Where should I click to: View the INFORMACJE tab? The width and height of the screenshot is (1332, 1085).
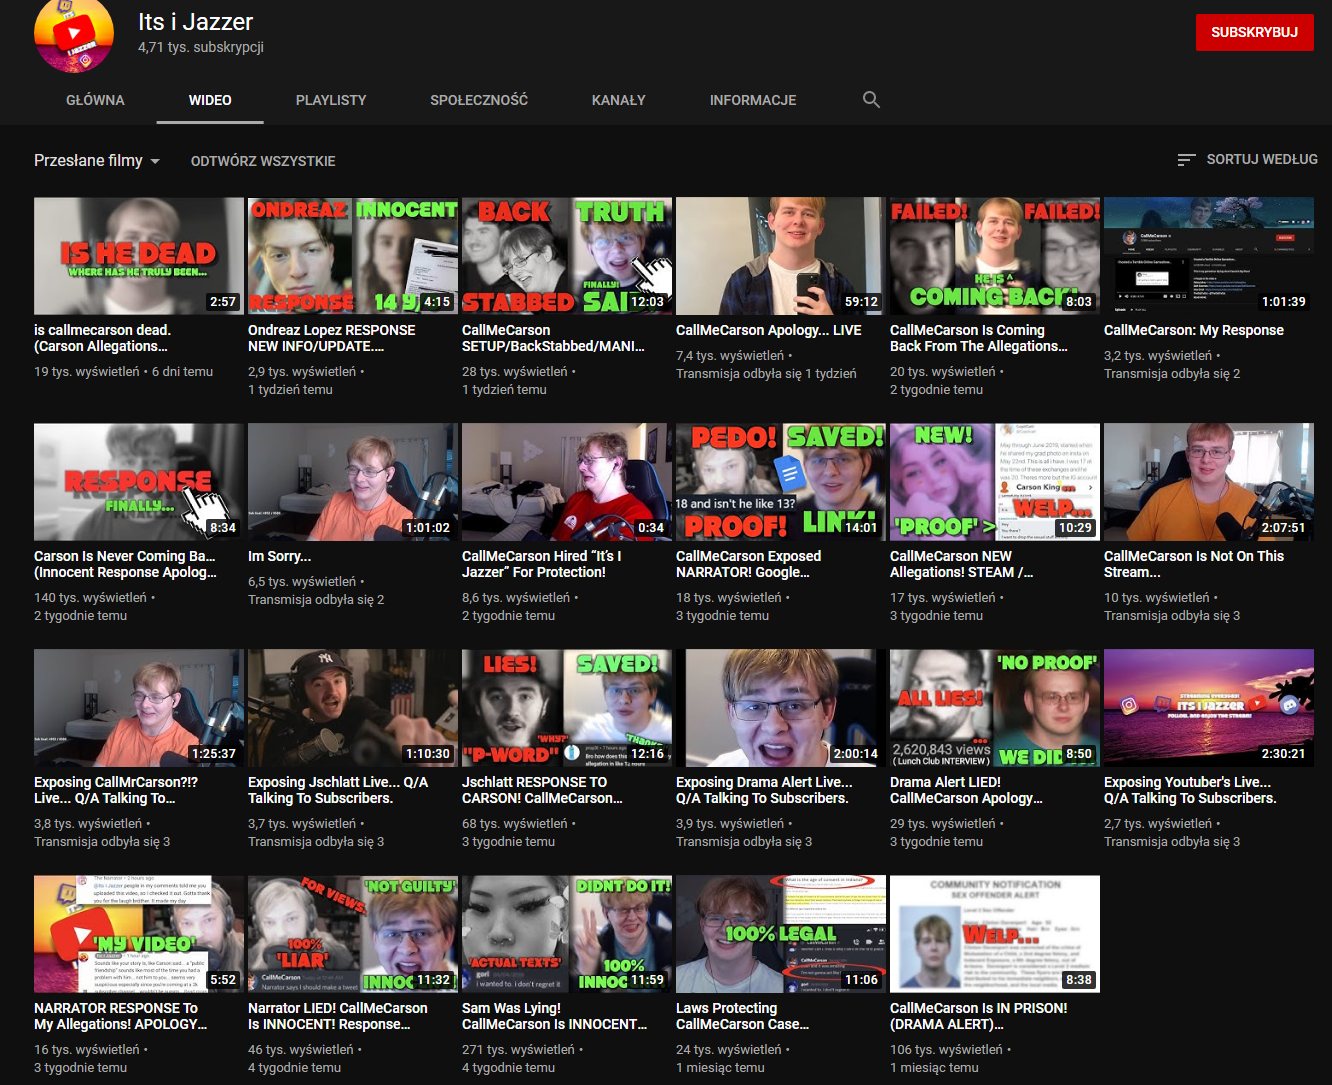(753, 100)
